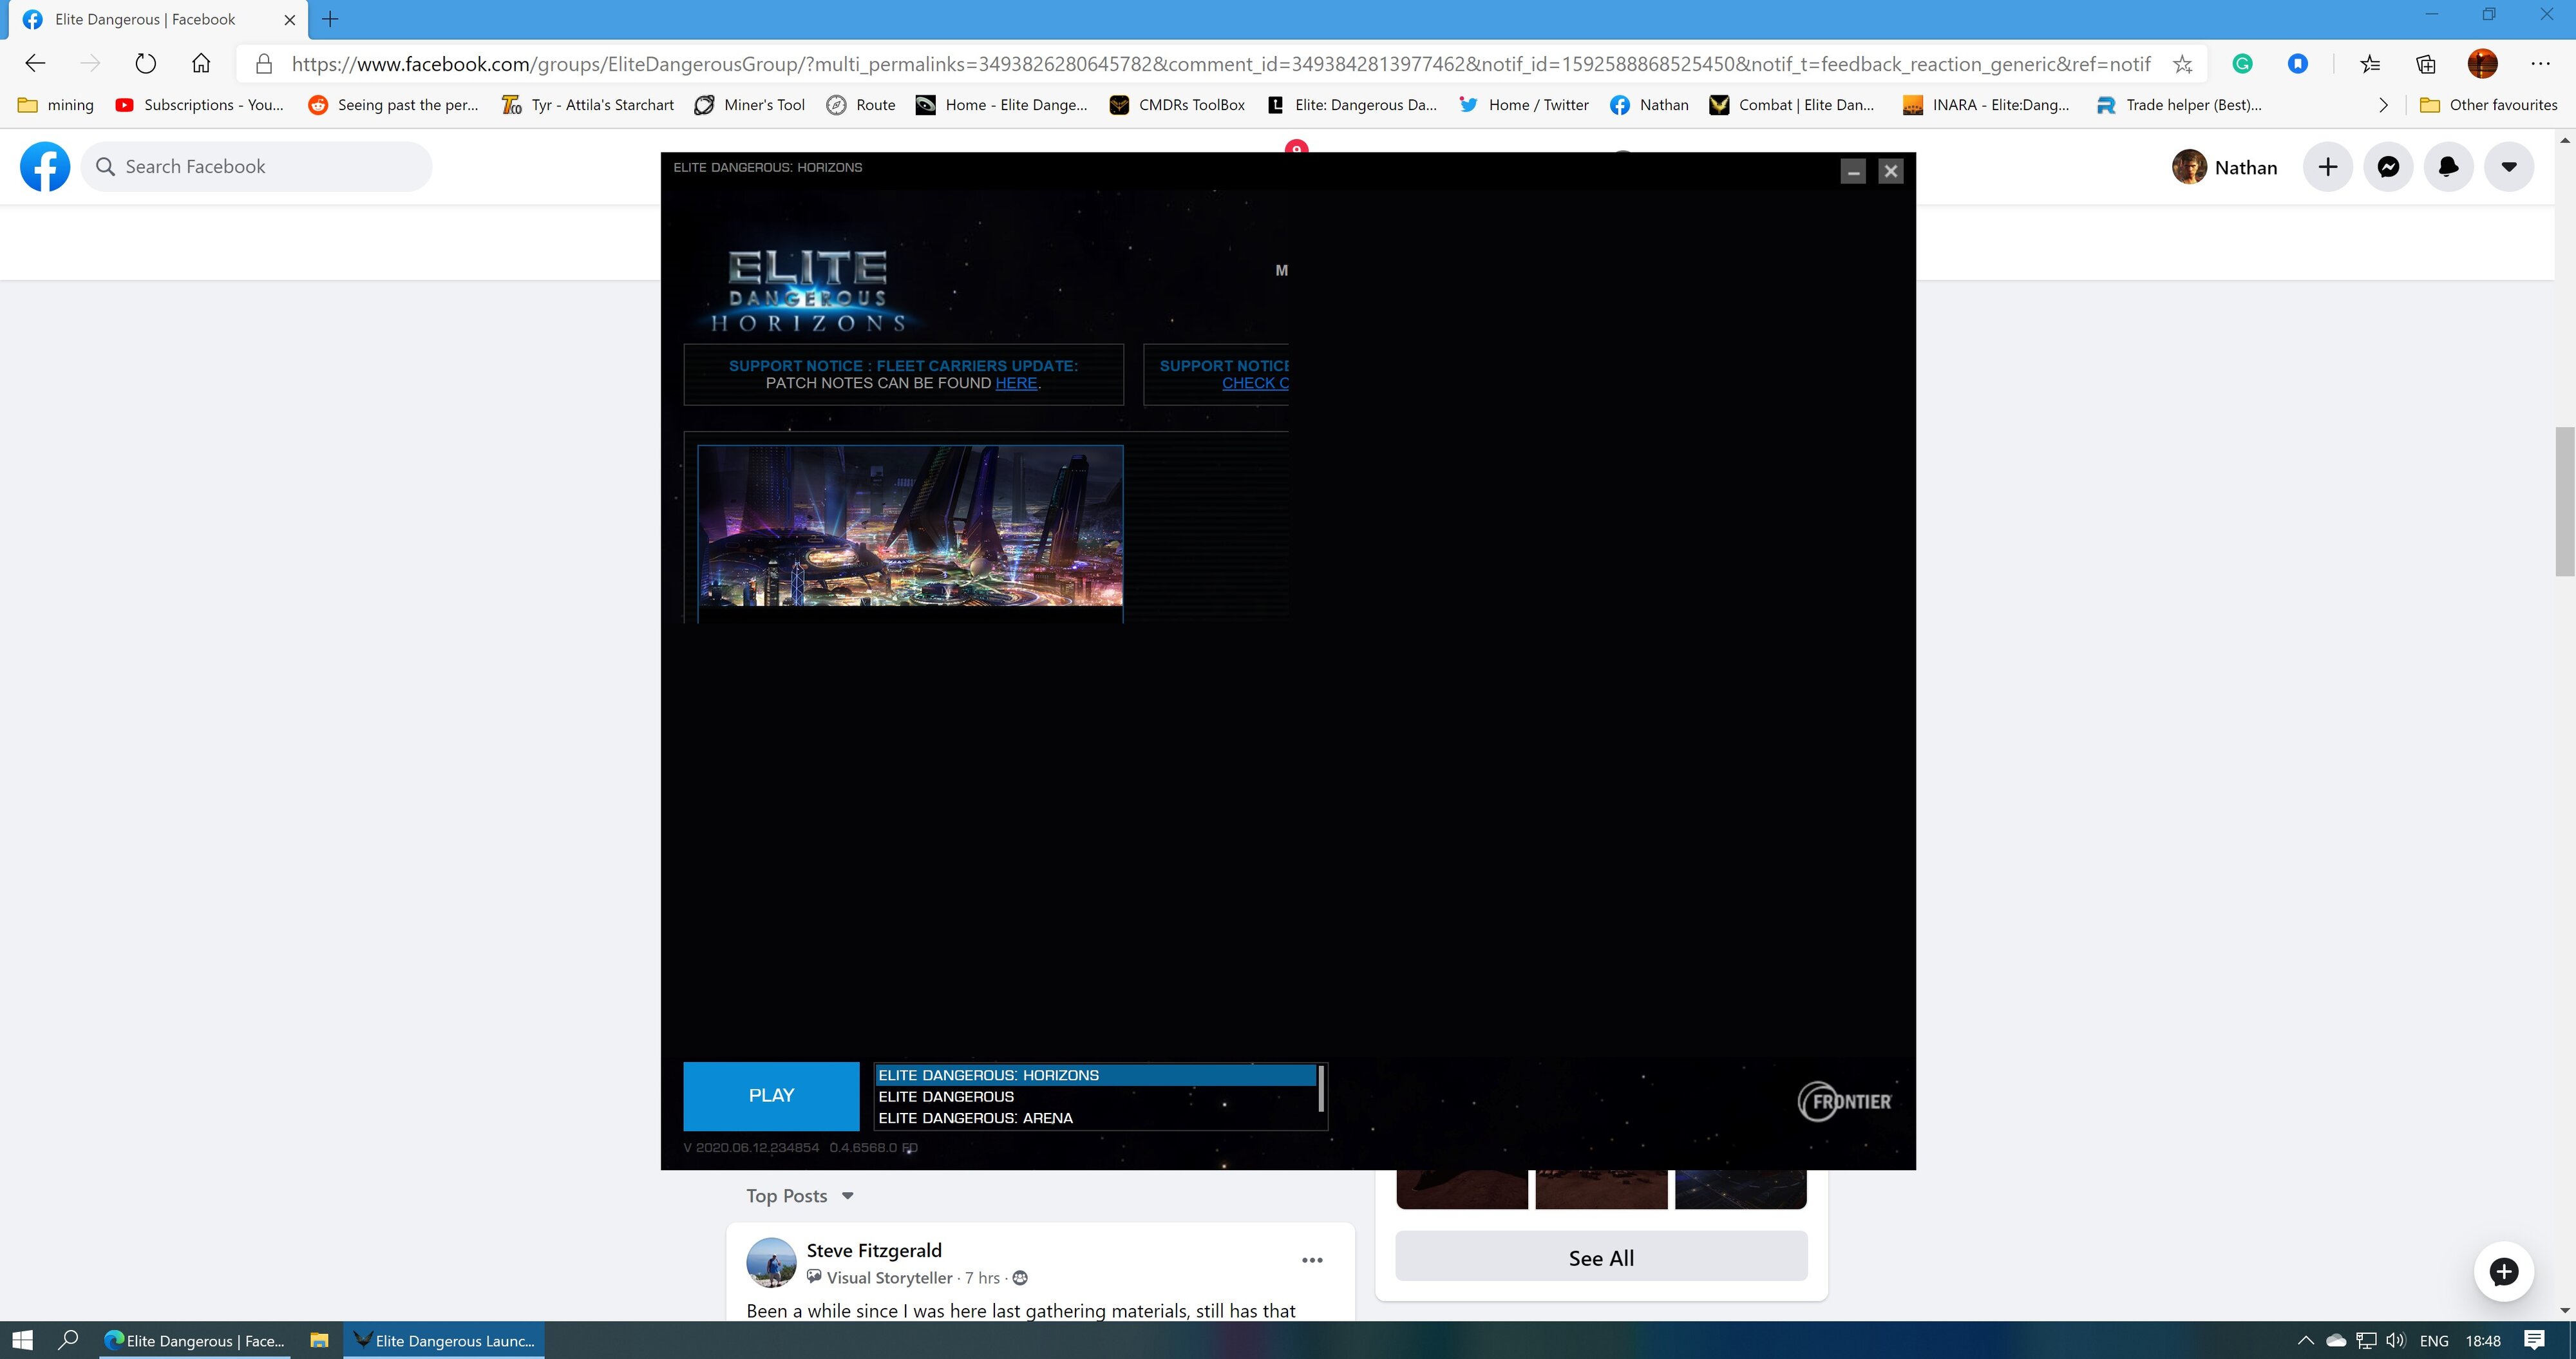Close the Elite Dangerous | Facebook tab

click(x=290, y=19)
